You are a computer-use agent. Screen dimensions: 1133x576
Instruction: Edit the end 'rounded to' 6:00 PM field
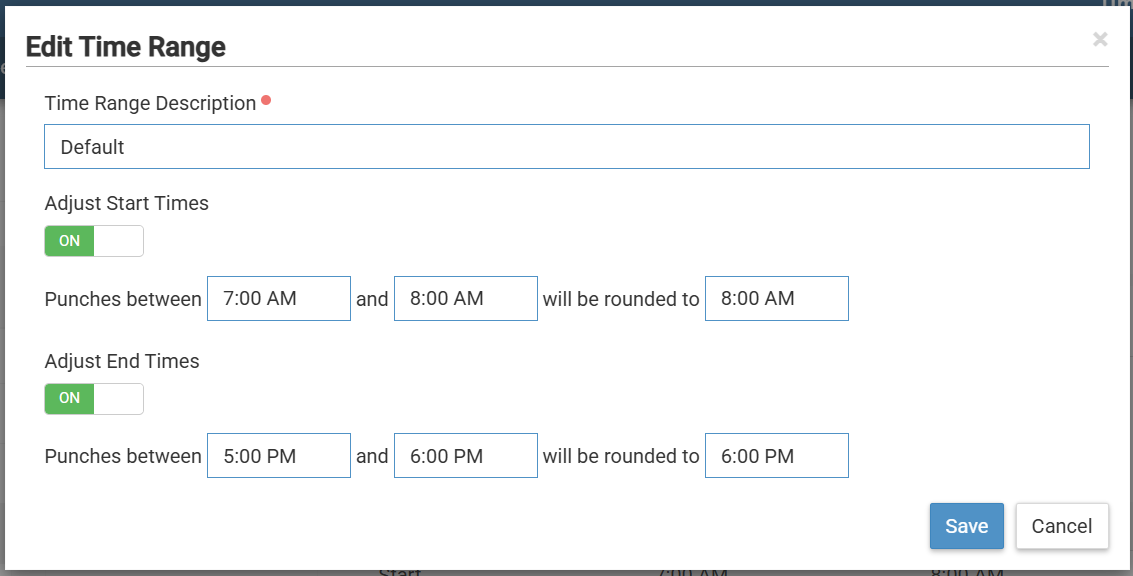point(777,455)
